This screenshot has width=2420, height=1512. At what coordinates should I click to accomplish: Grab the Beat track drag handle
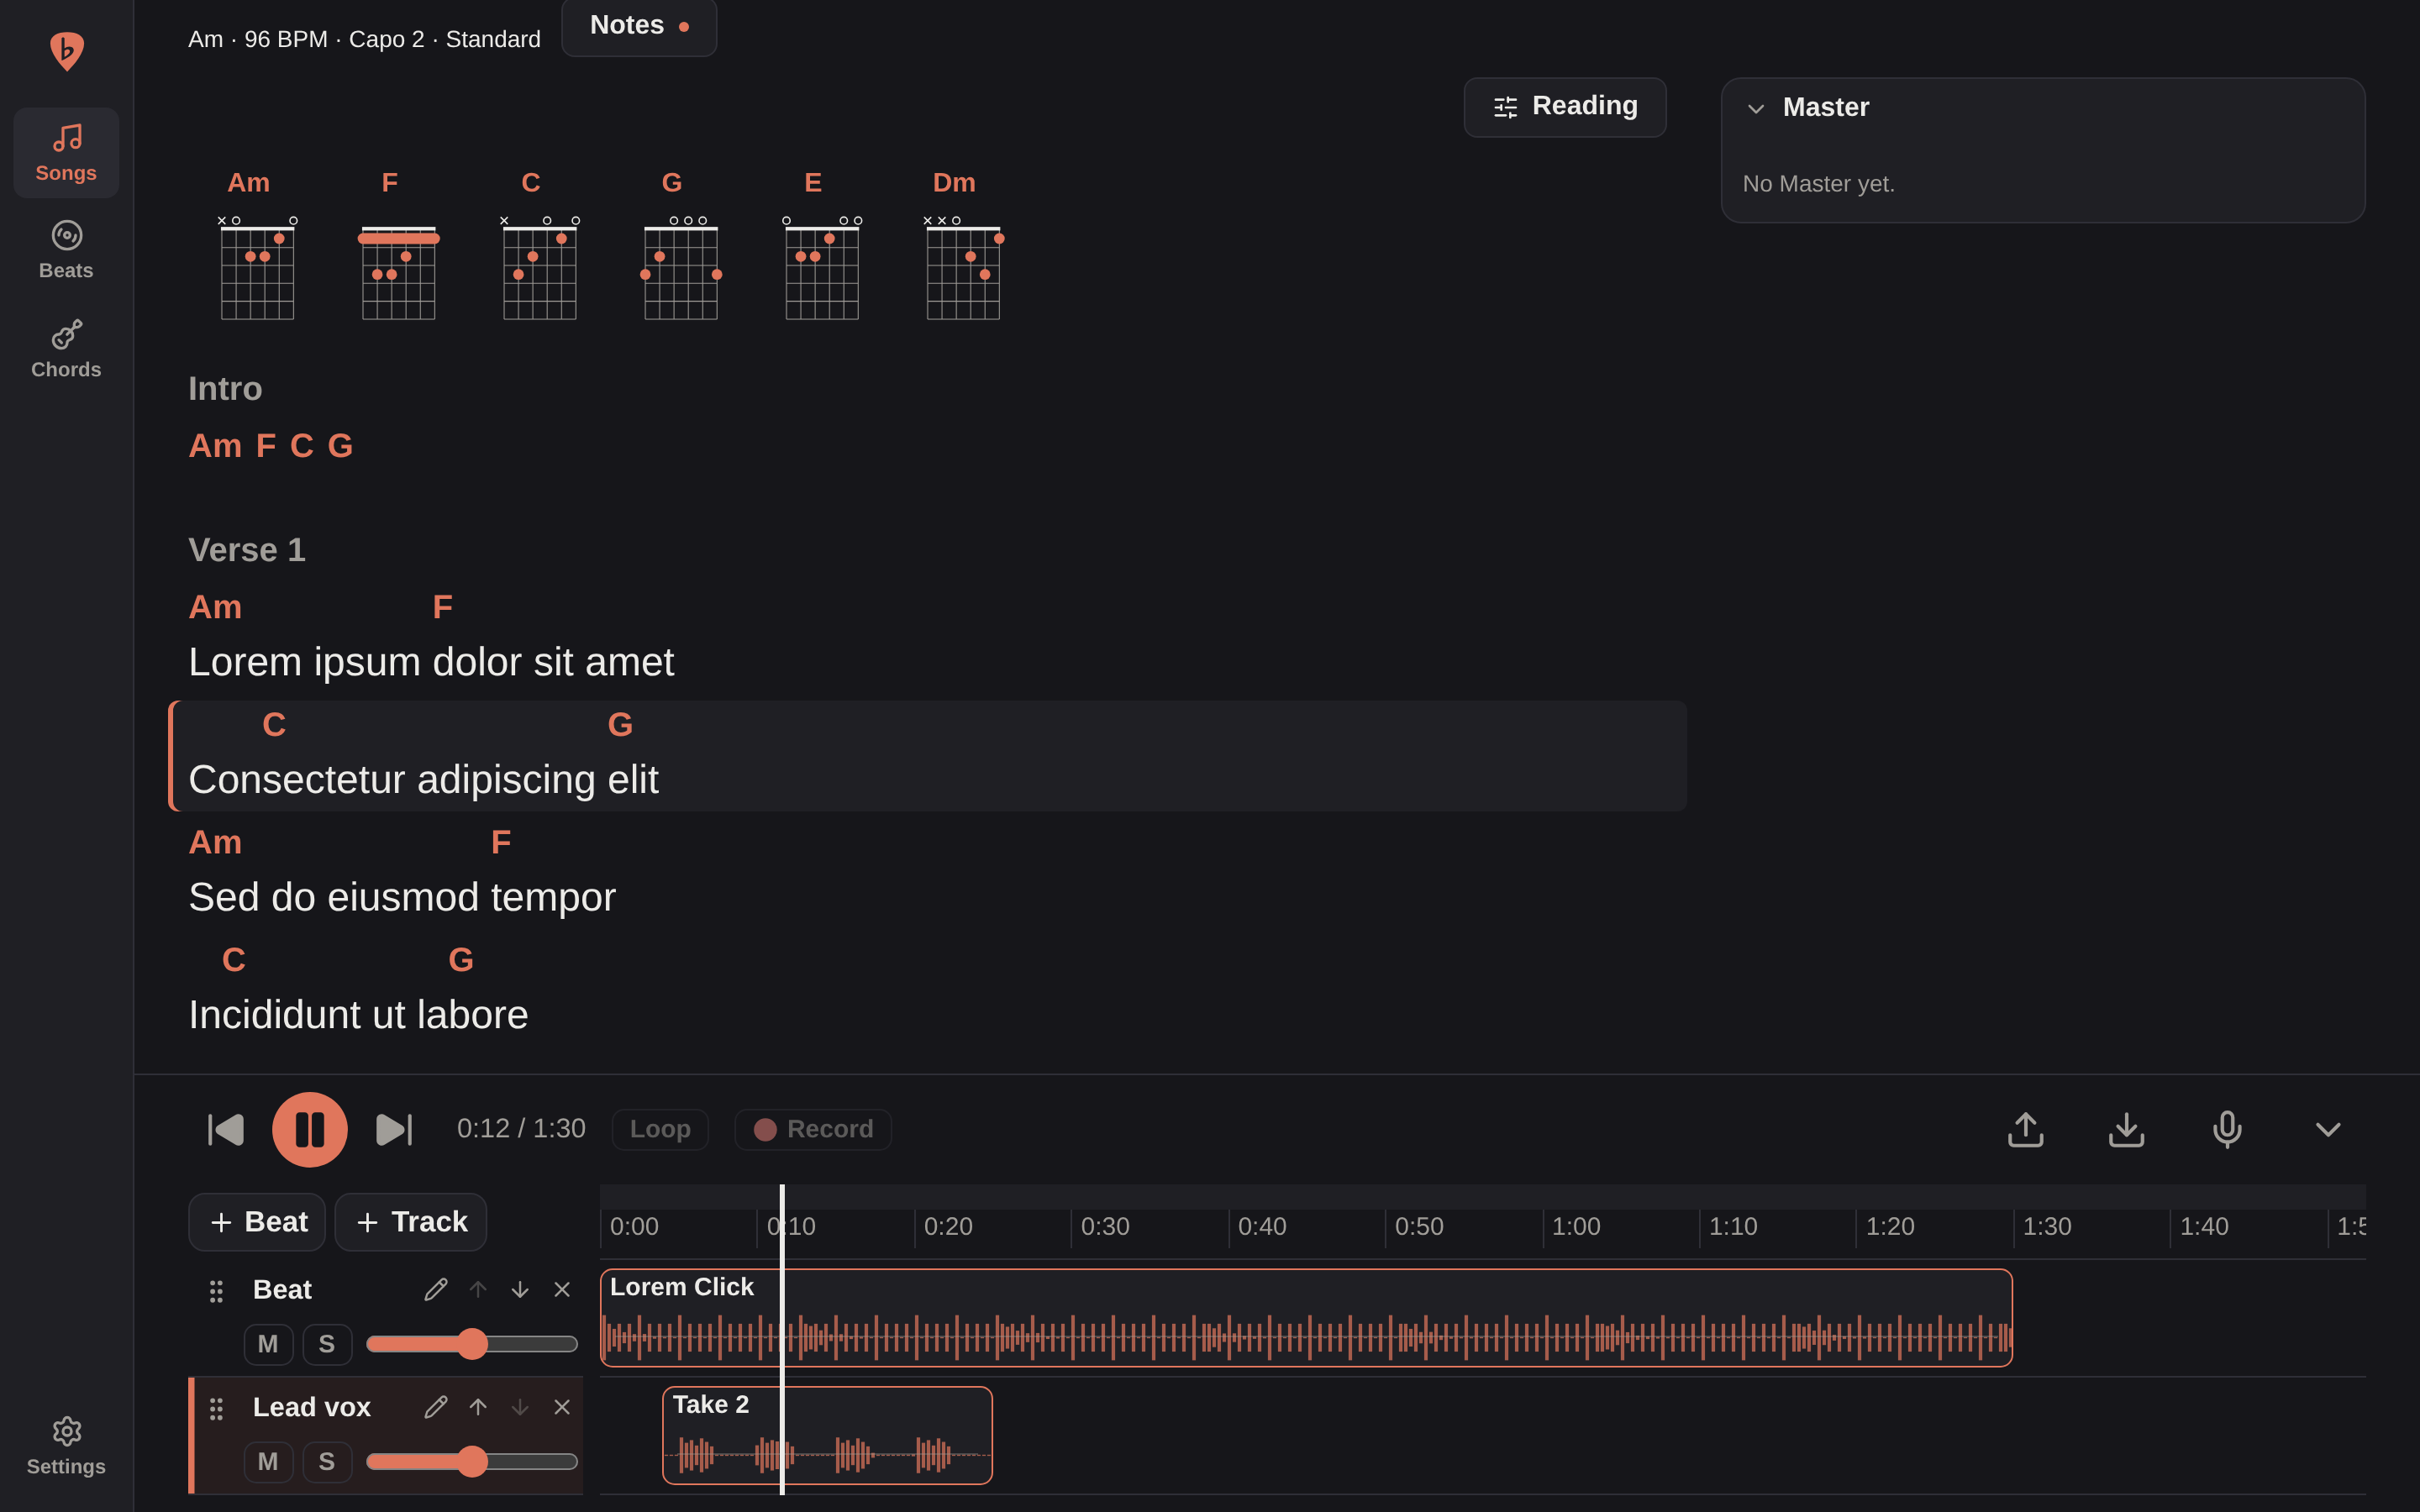(216, 1291)
